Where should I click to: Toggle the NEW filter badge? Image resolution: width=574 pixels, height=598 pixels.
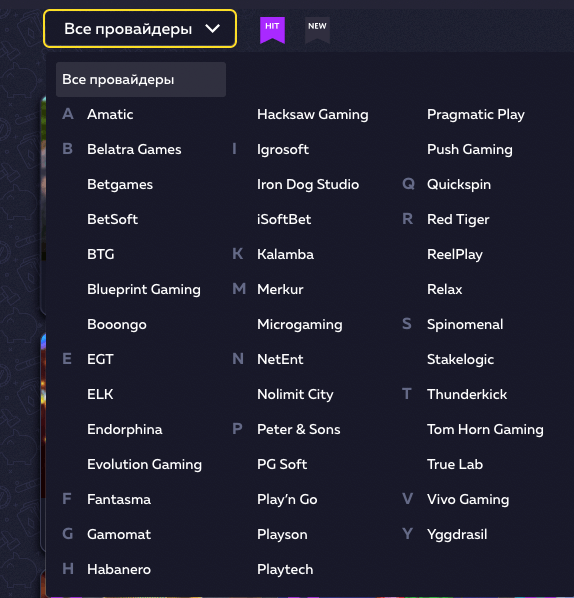[317, 30]
